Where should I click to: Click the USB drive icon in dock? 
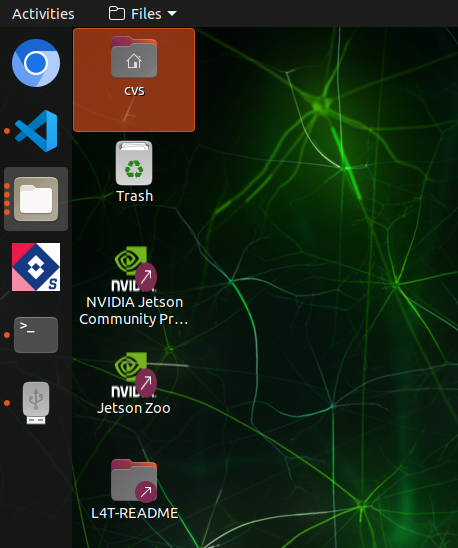[36, 403]
